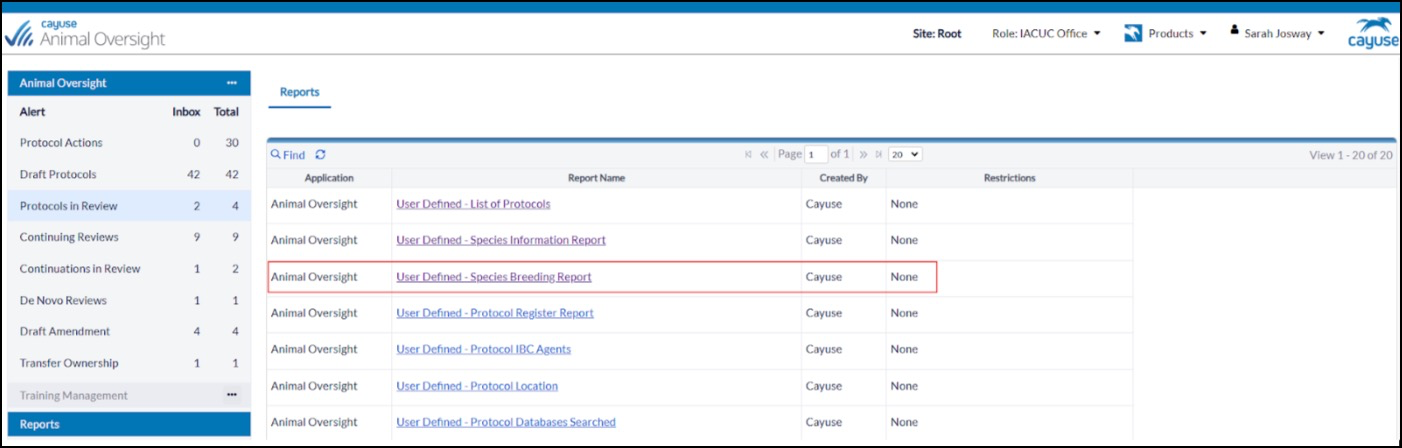Image resolution: width=1402 pixels, height=448 pixels.
Task: Sort by the Report Name column header
Action: 596,178
